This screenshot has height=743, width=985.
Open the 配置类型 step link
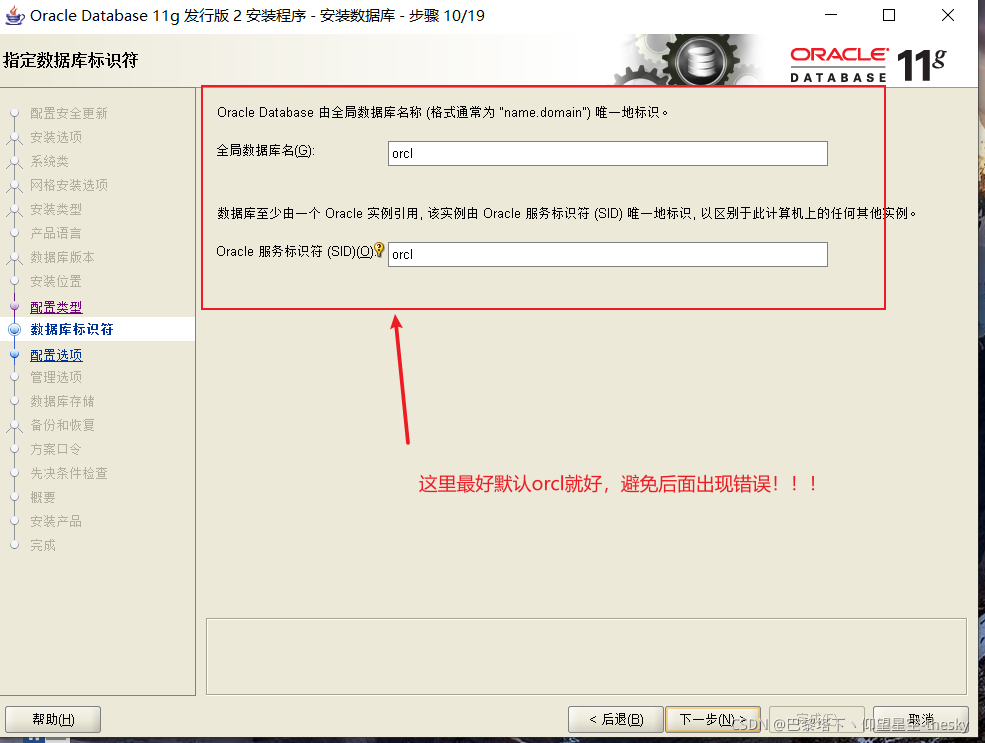[56, 305]
